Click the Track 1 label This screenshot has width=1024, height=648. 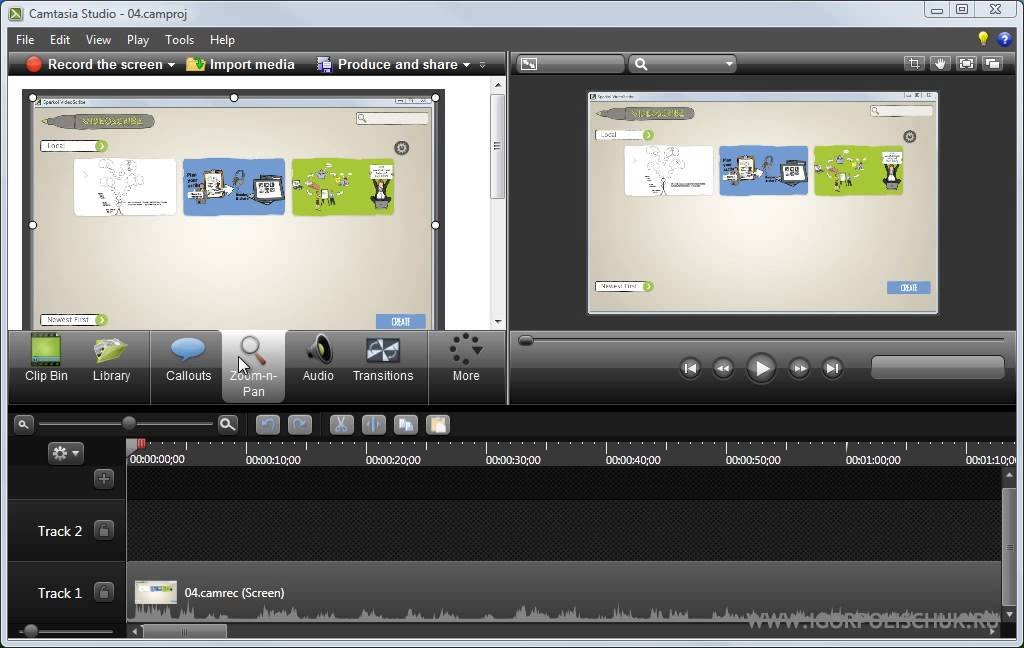(59, 593)
